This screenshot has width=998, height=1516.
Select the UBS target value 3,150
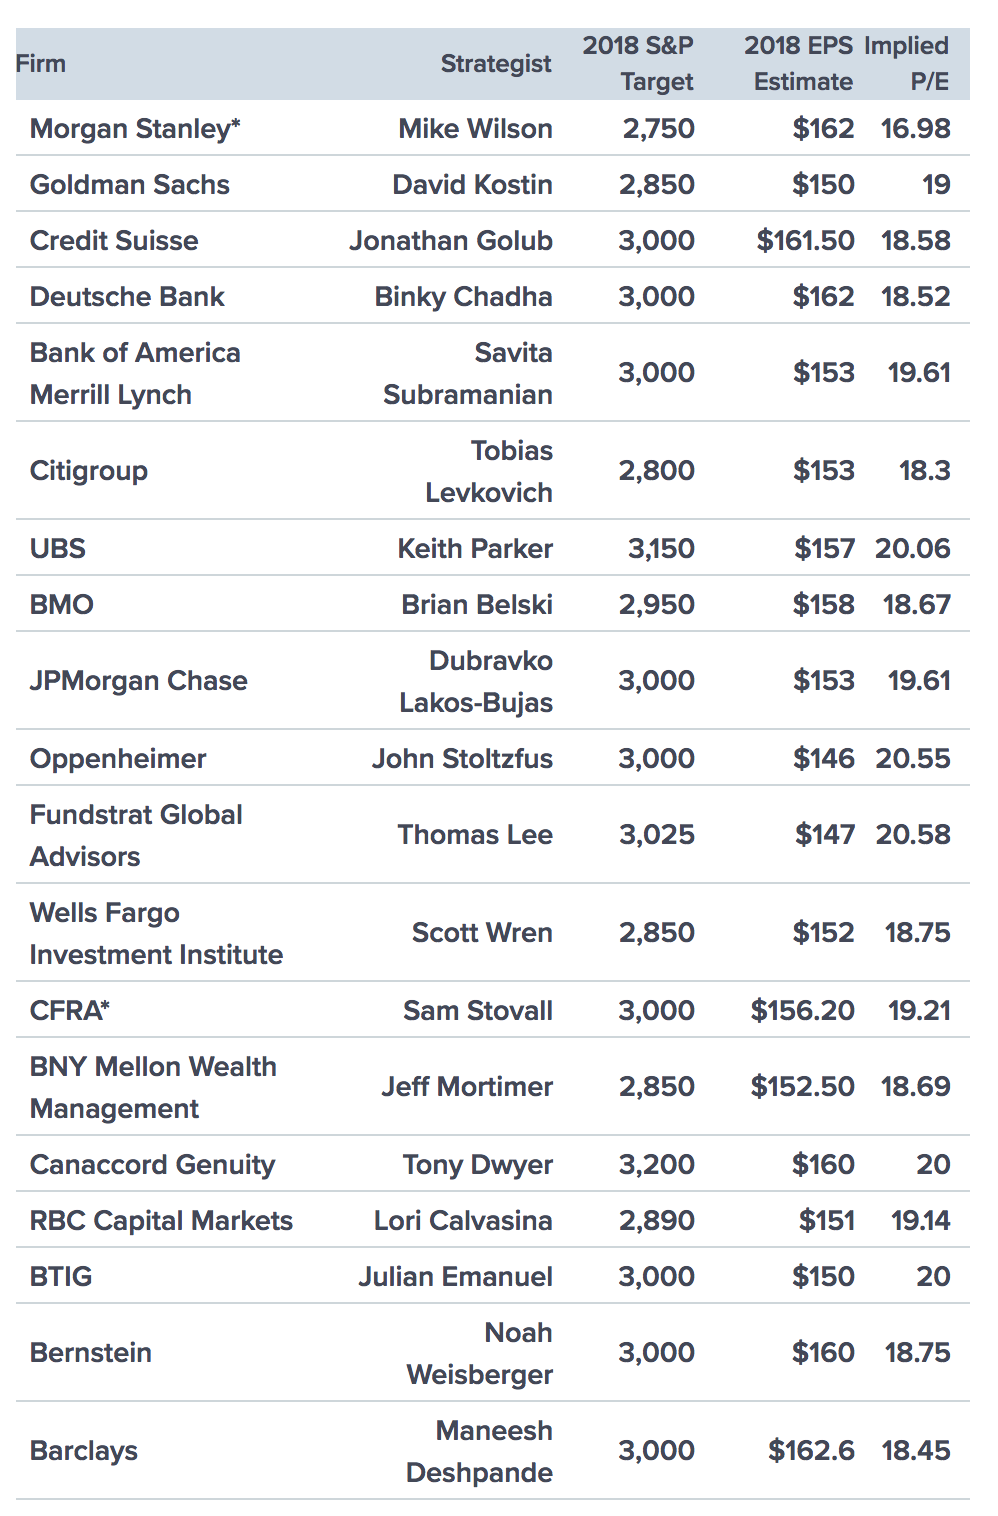[661, 549]
